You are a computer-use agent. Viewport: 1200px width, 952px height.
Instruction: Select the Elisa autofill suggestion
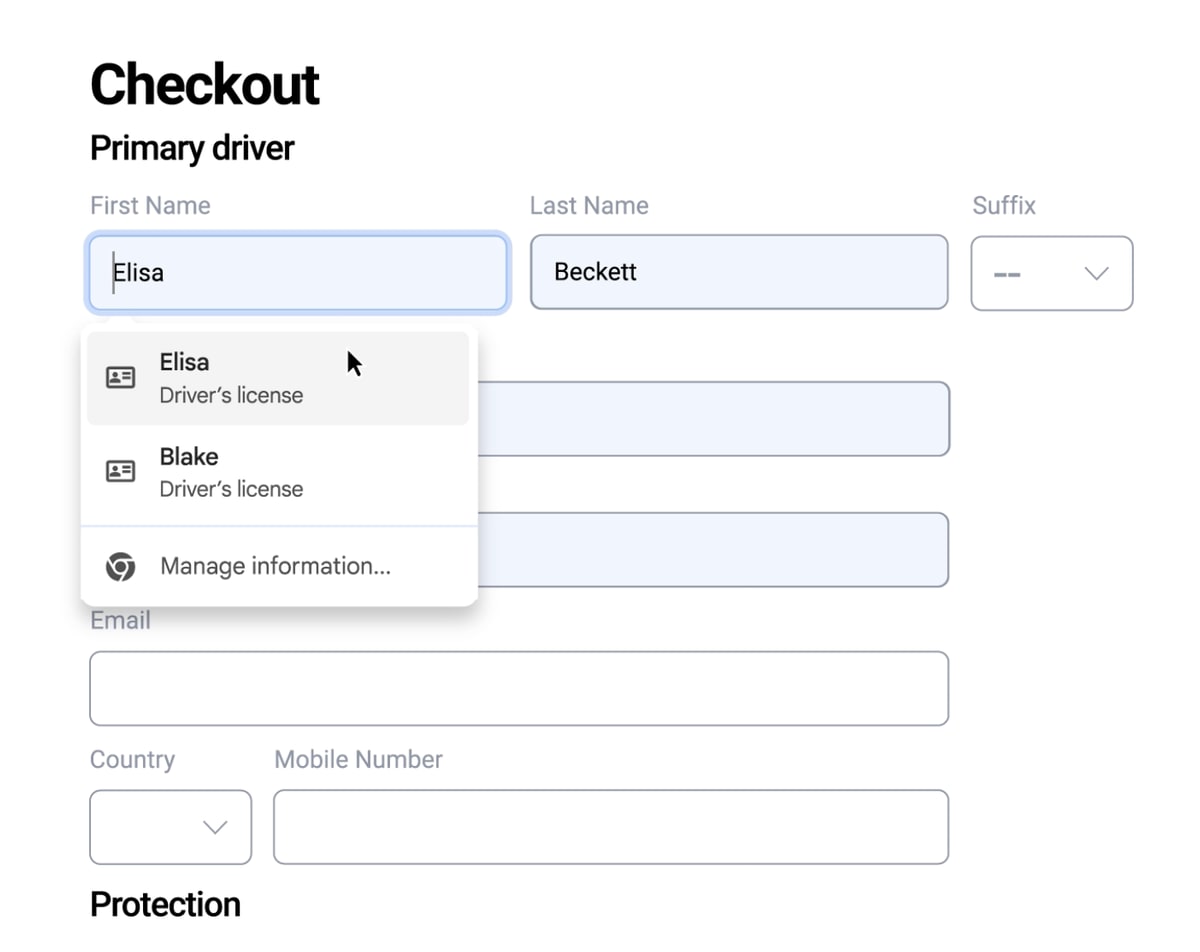click(277, 378)
